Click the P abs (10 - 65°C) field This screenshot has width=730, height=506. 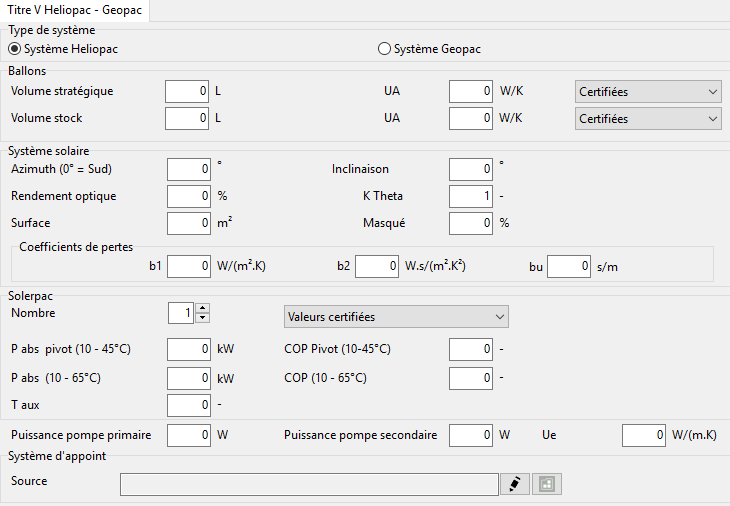point(189,378)
